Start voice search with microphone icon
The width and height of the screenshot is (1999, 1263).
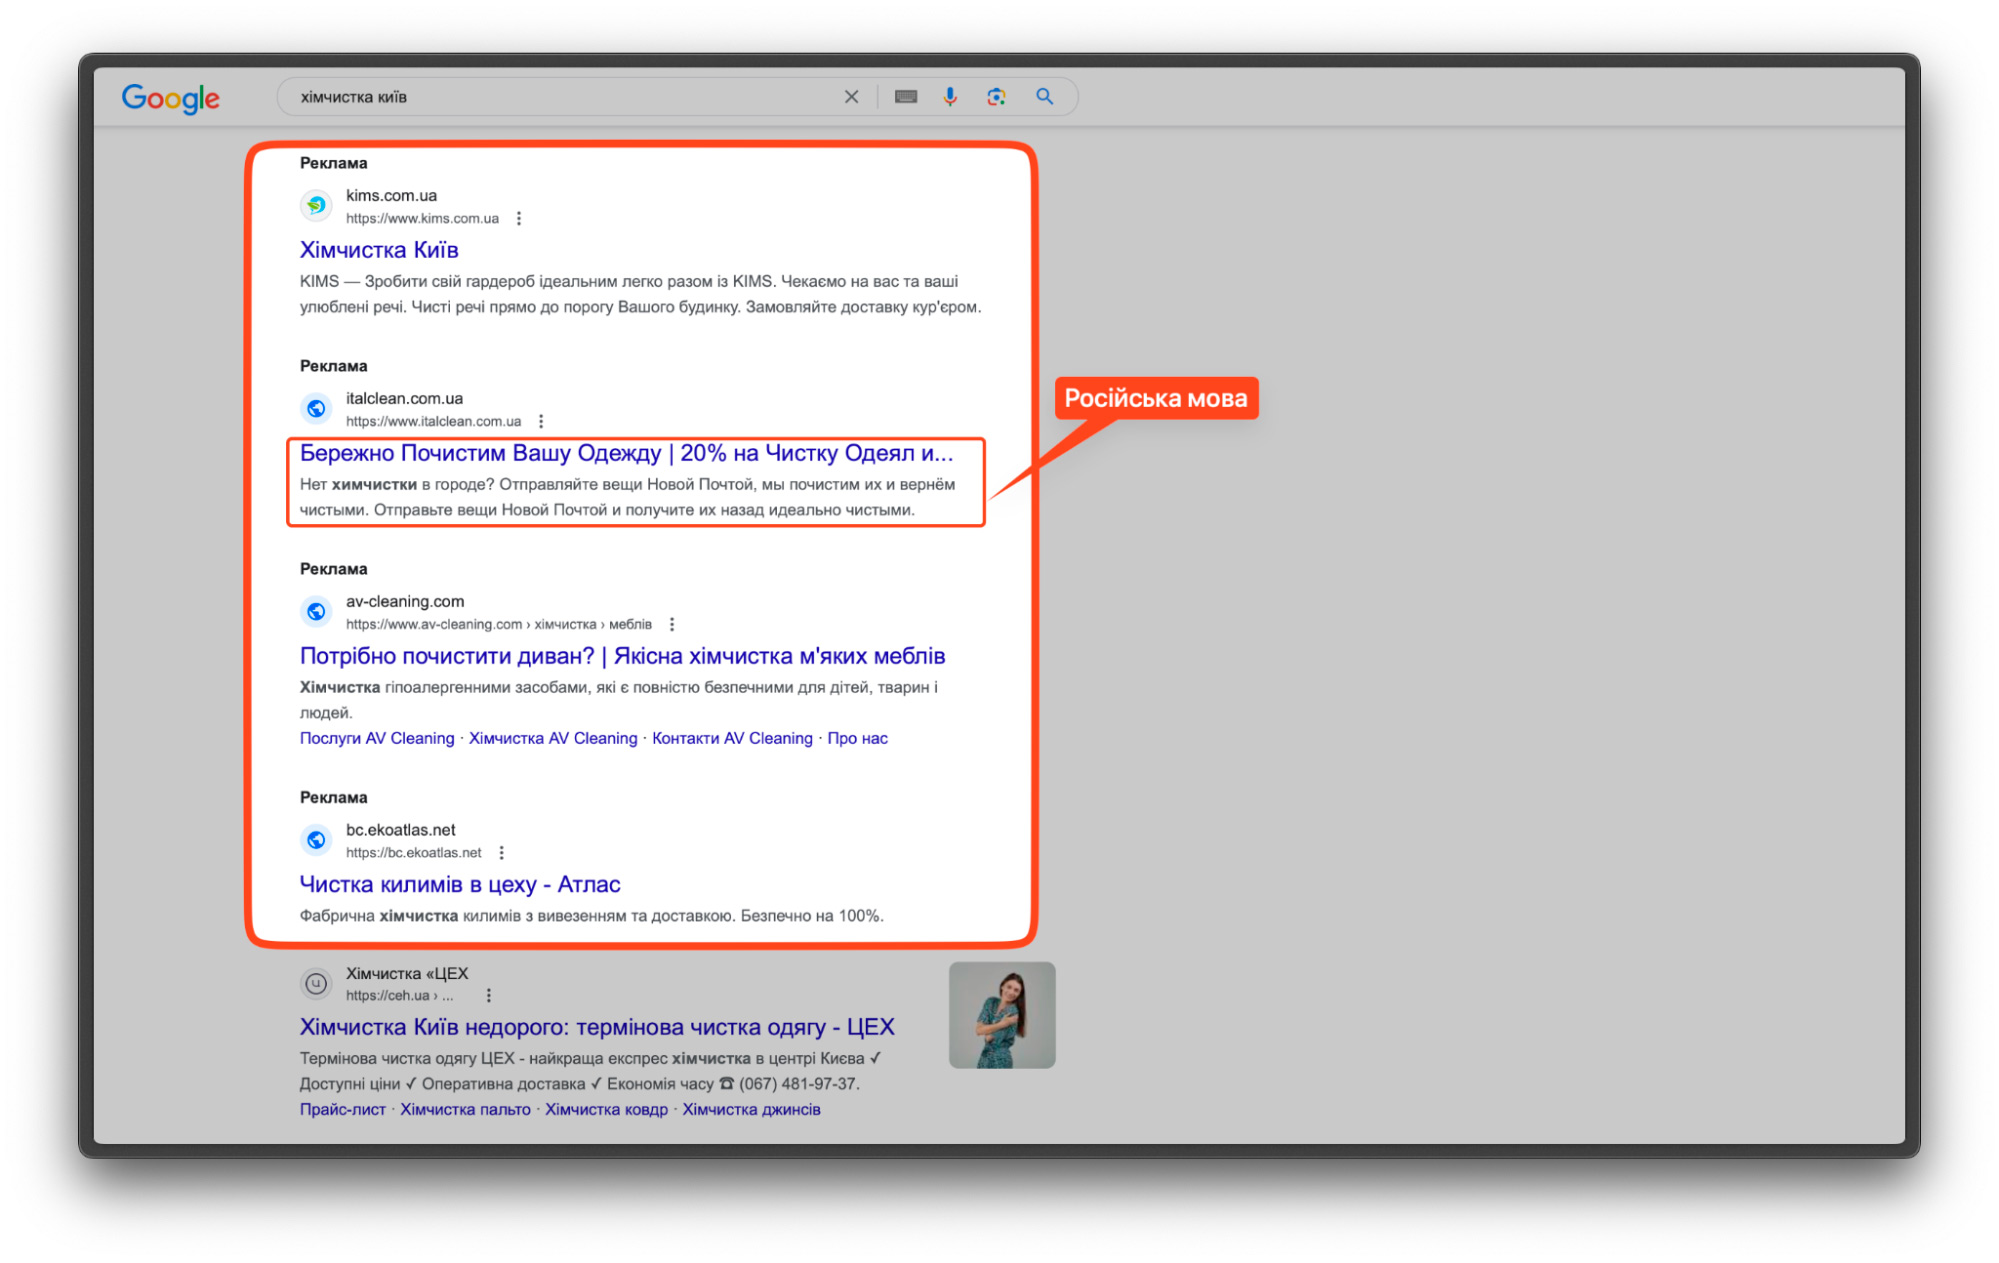(950, 97)
